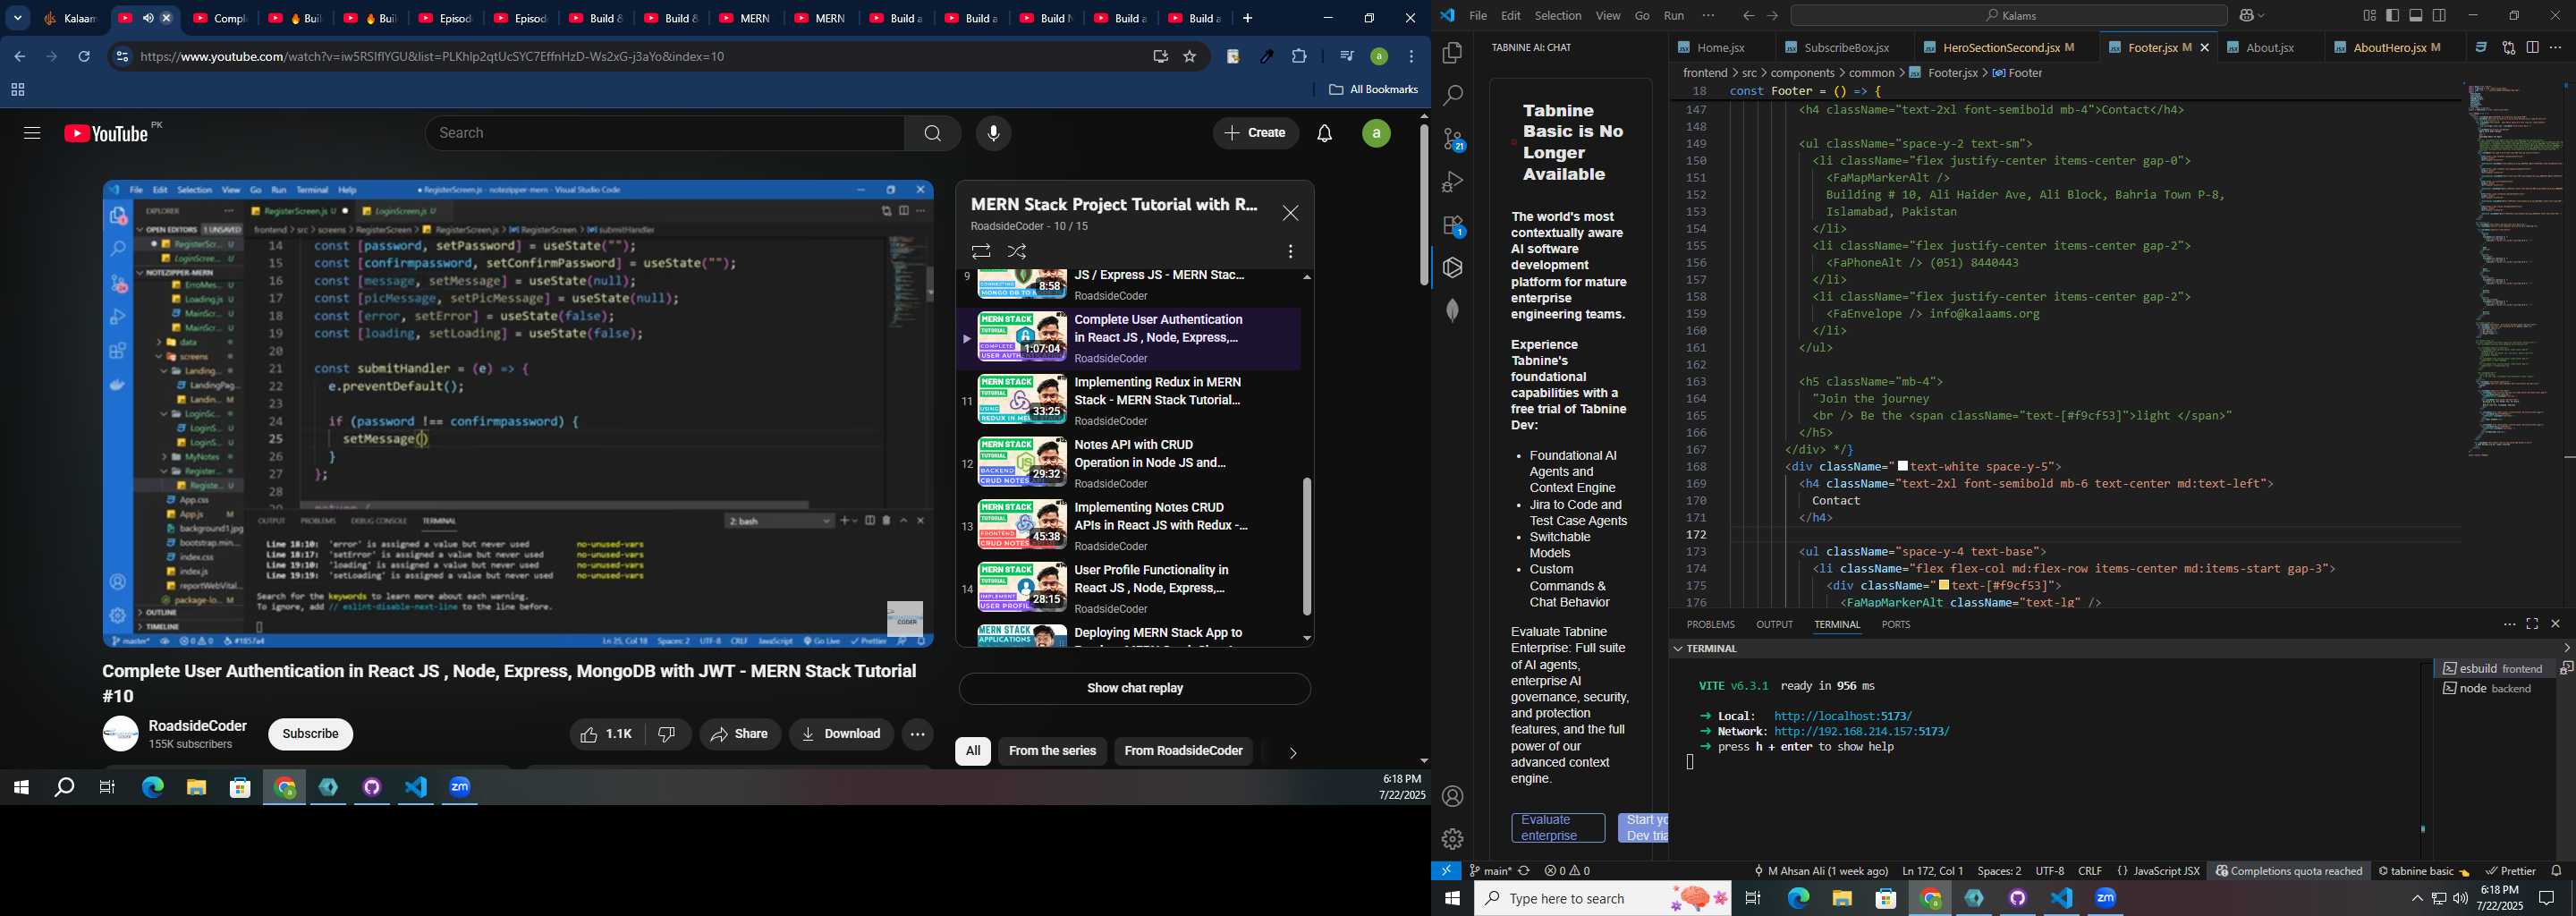Synchronize changes next to main* branch
The image size is (2576, 916).
(1524, 871)
